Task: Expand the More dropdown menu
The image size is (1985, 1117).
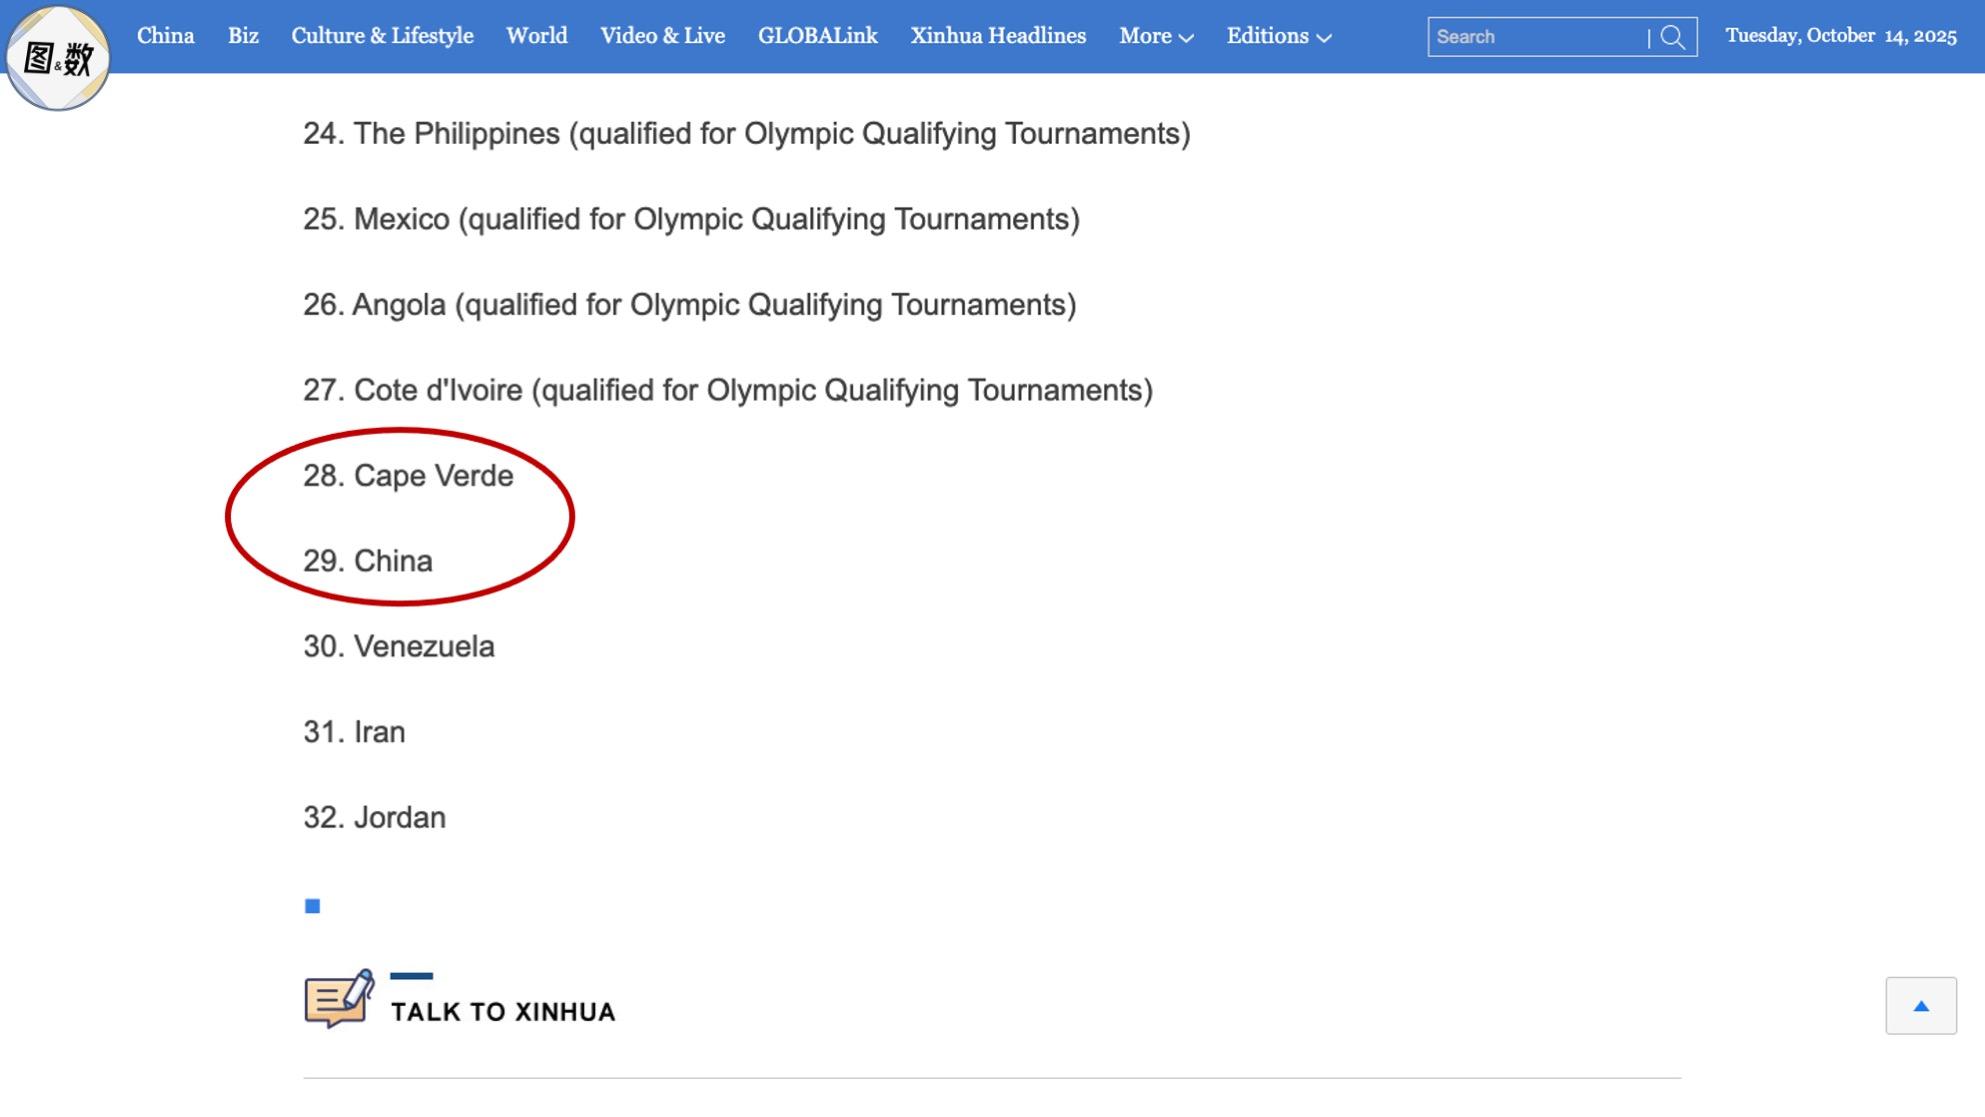Action: tap(1156, 36)
